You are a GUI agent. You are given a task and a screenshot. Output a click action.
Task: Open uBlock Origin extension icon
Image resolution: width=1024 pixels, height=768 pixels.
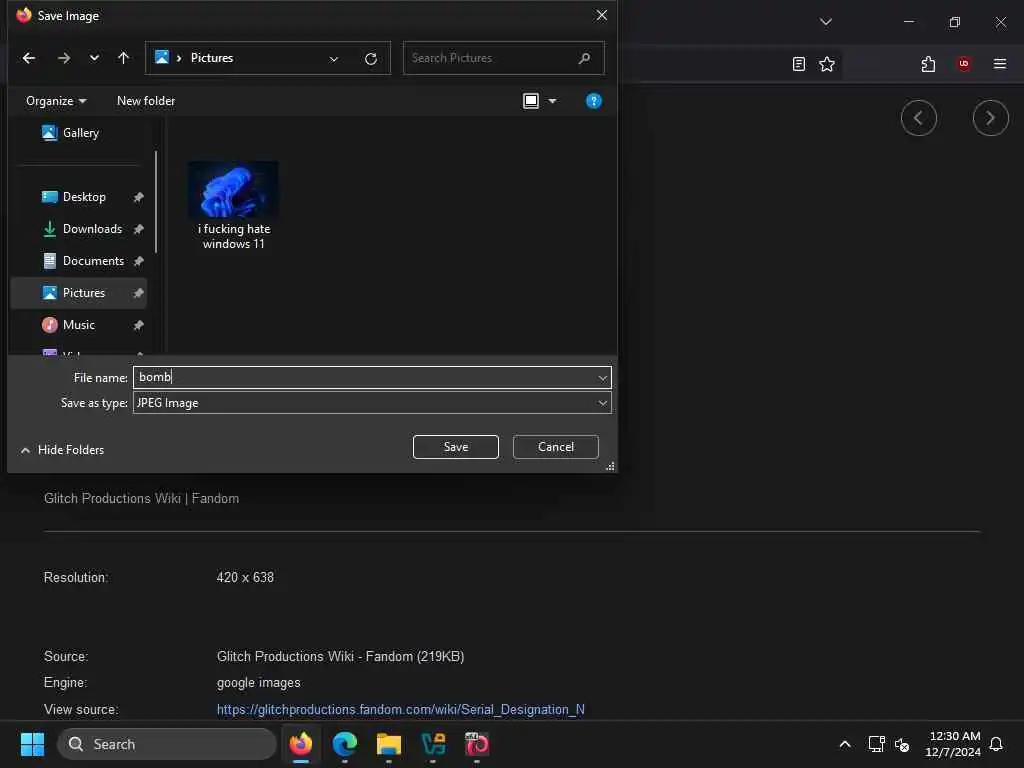(x=963, y=64)
